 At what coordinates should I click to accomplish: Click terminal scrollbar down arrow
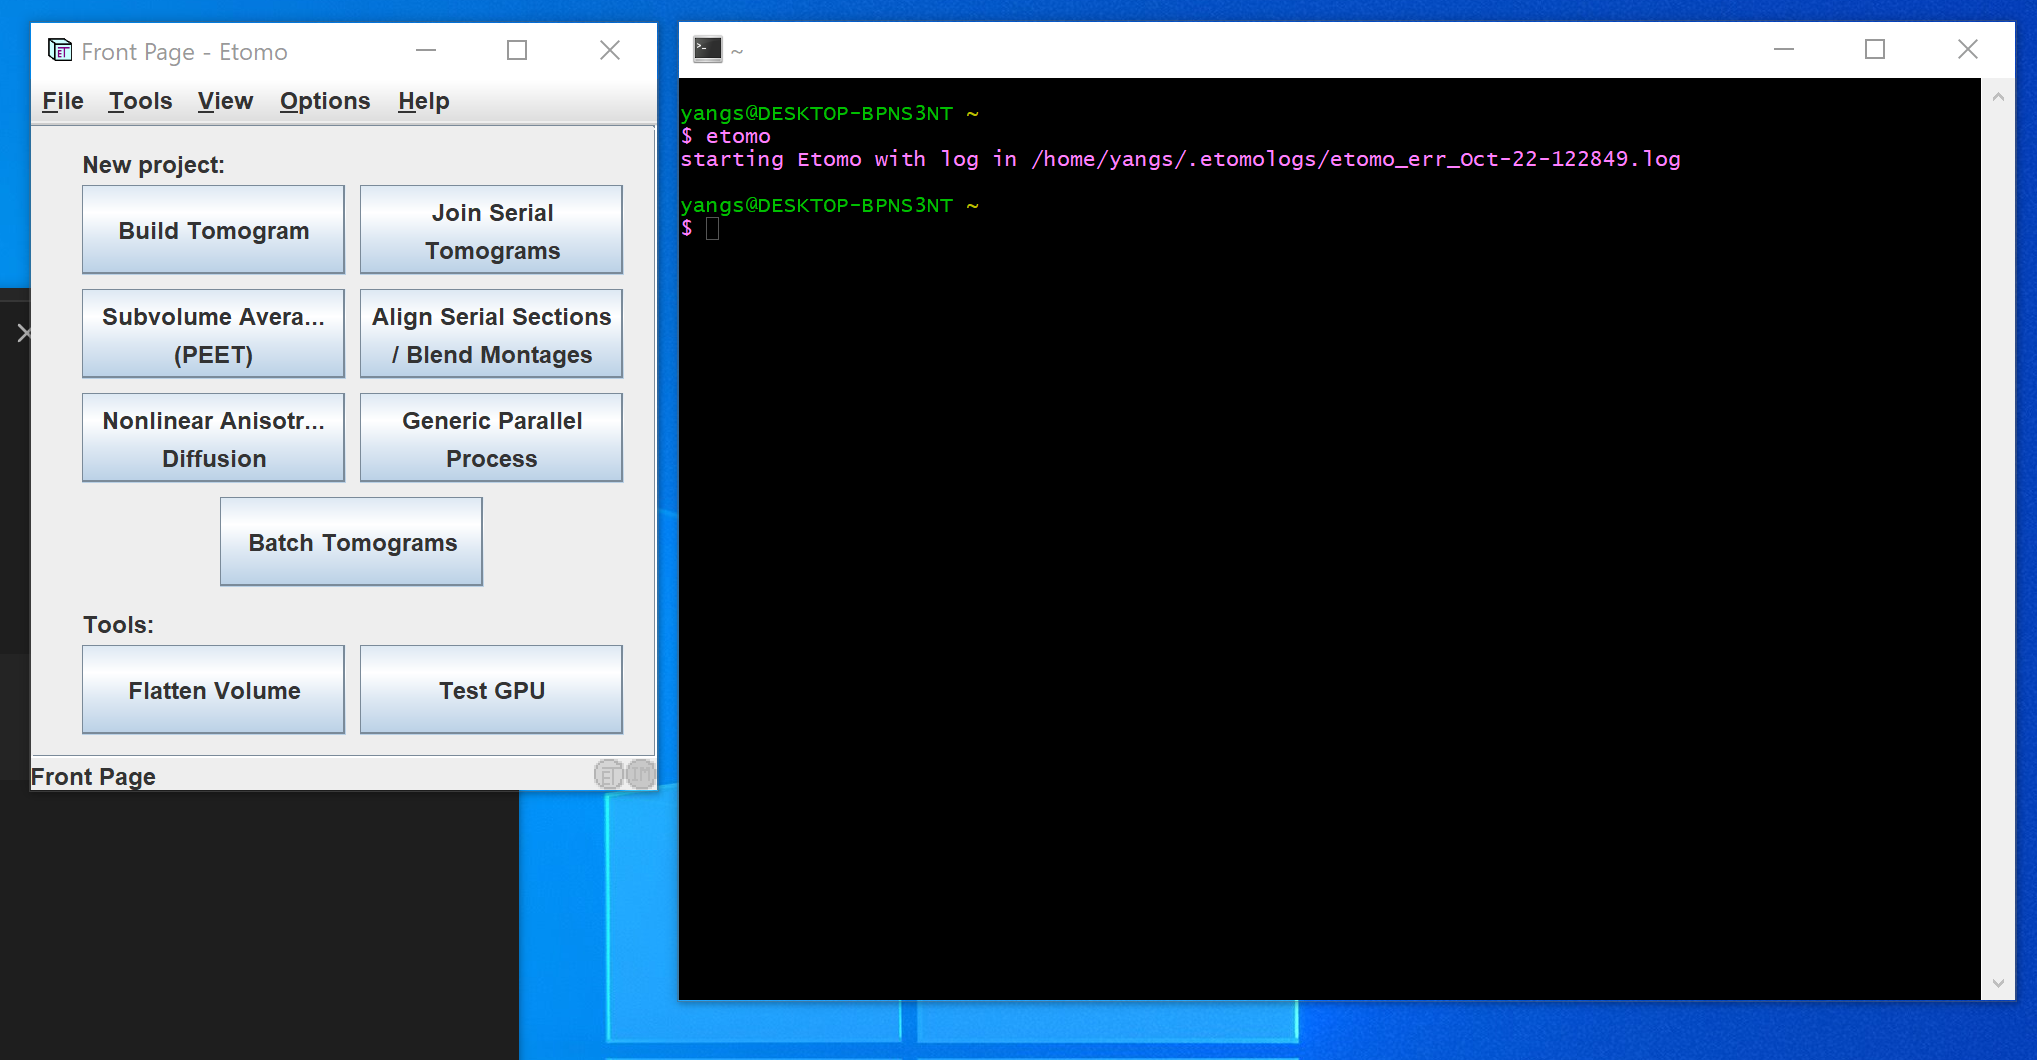click(1998, 983)
